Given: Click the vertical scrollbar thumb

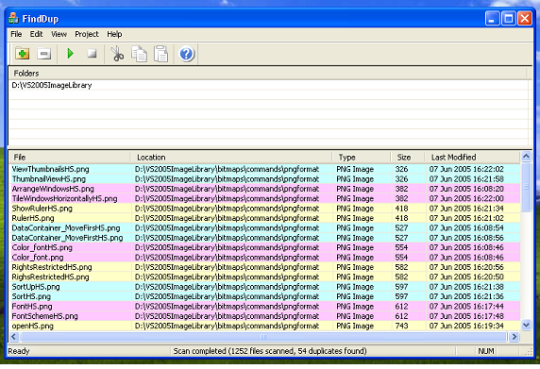Looking at the screenshot, I should [x=526, y=187].
